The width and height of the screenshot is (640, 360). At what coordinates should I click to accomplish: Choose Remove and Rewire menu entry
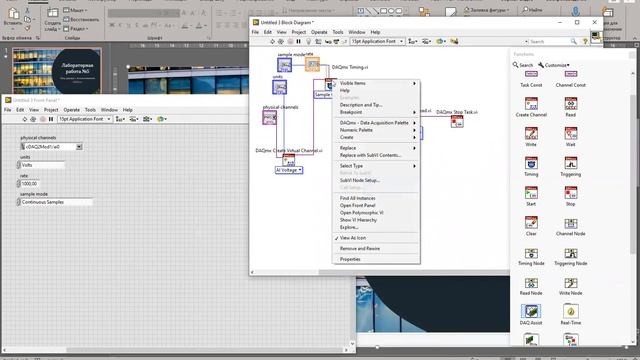376,249
